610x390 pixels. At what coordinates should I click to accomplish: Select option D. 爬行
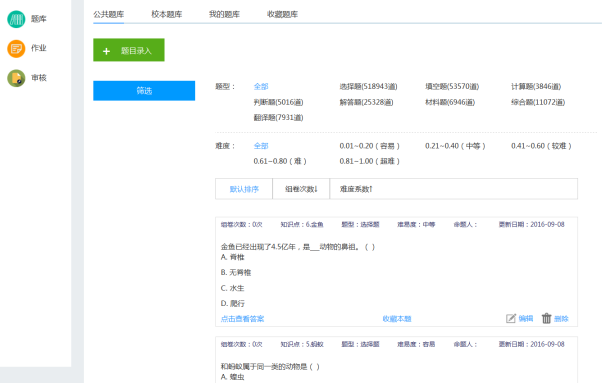[x=233, y=304]
